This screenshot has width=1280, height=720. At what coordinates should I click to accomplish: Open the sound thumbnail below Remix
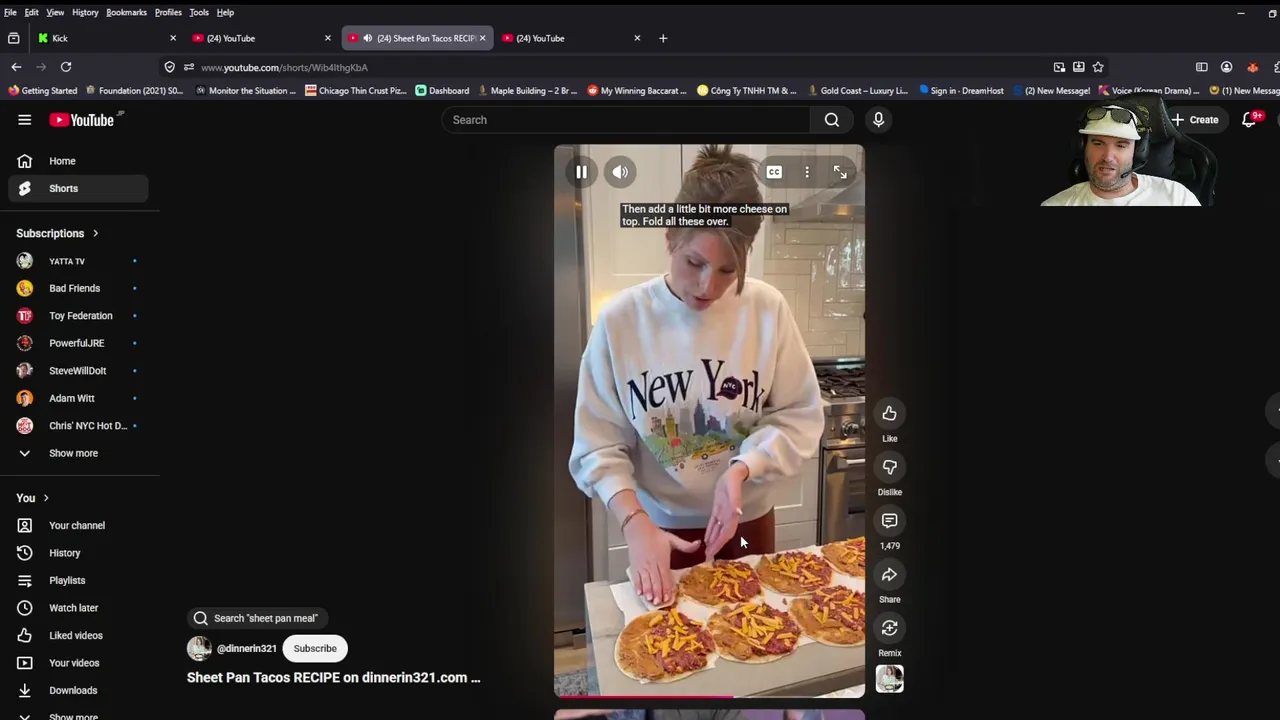(x=889, y=679)
